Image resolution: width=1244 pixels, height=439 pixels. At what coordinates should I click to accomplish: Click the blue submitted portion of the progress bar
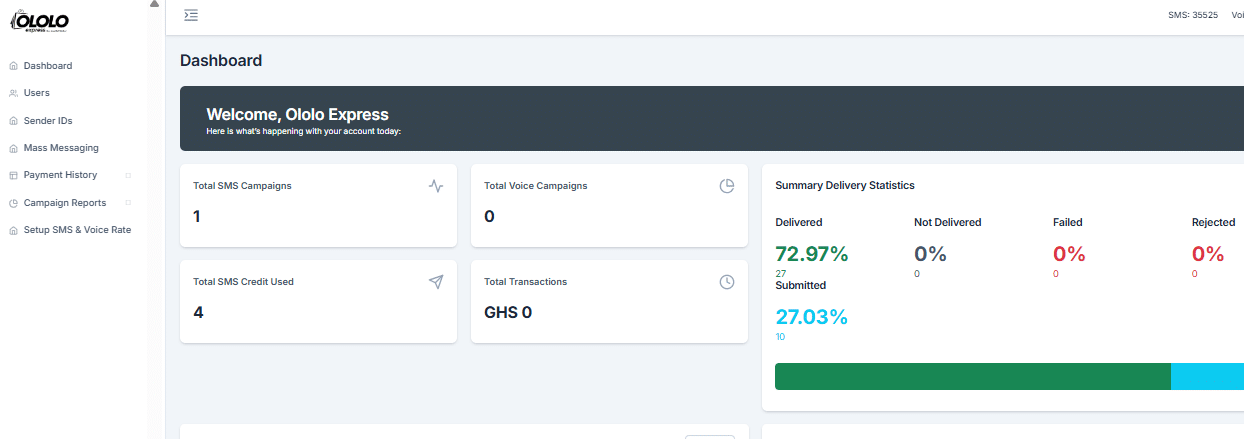tap(1207, 376)
